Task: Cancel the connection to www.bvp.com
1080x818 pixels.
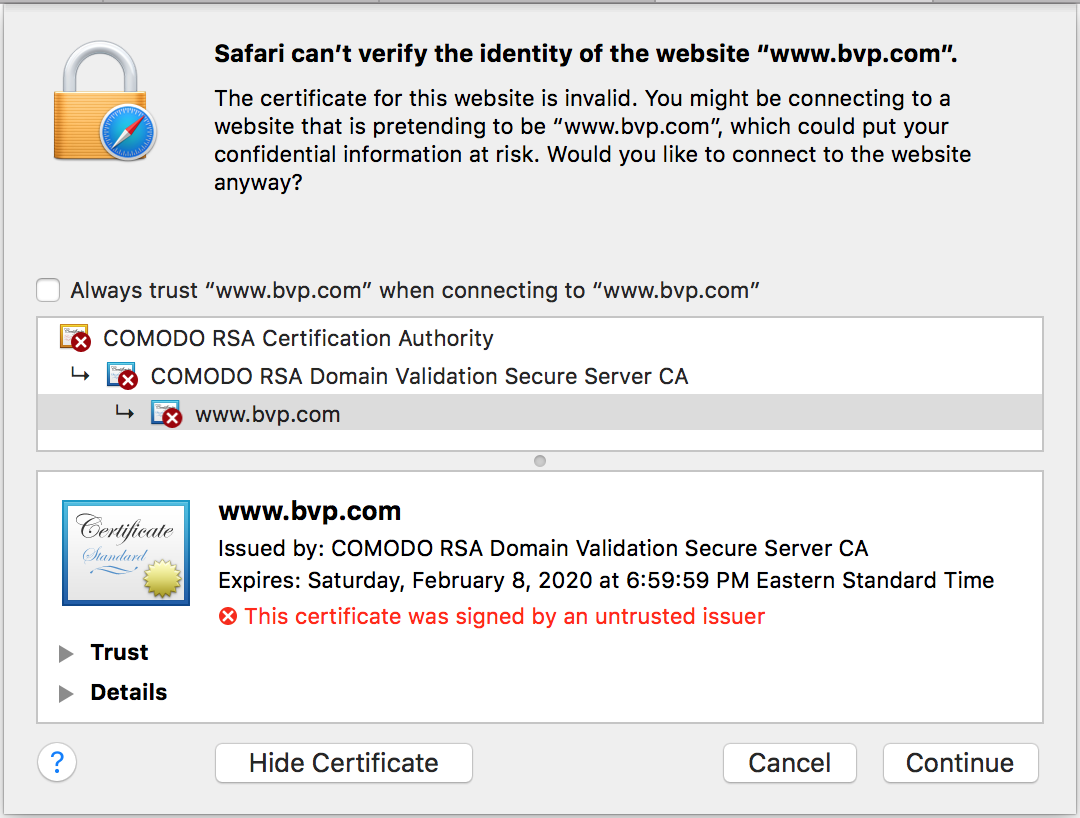Action: click(789, 762)
